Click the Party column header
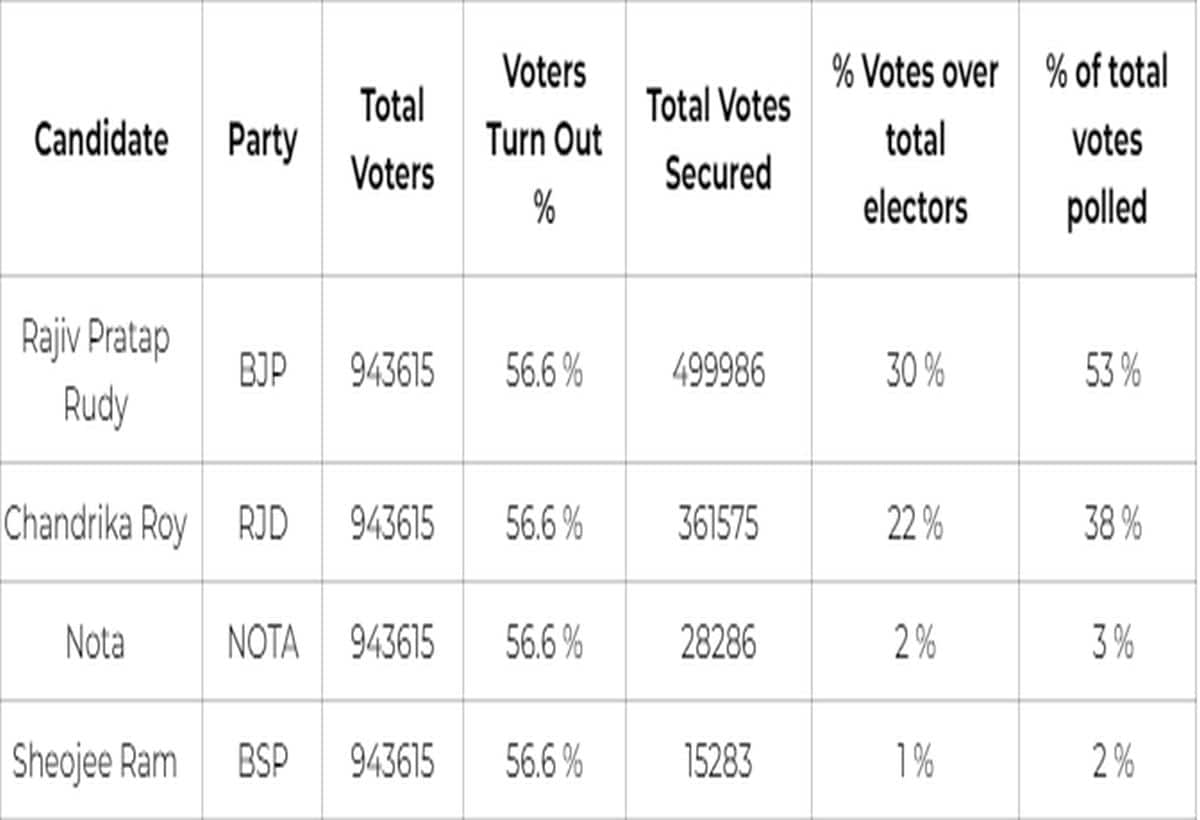Image resolution: width=1200 pixels, height=820 pixels. pos(262,139)
